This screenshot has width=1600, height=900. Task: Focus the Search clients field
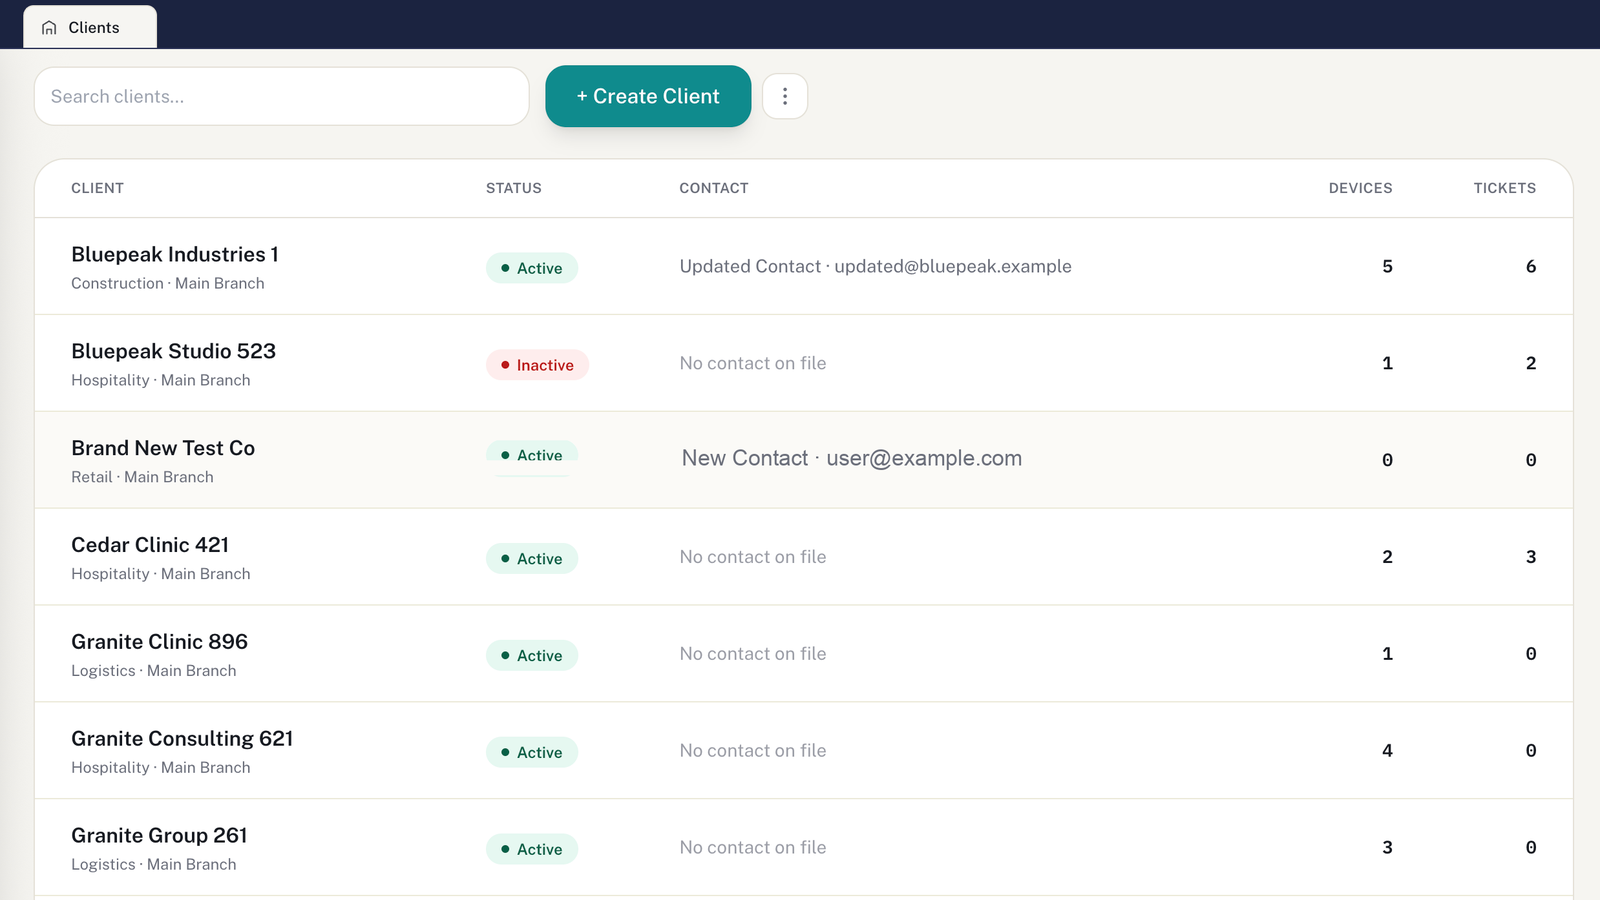pos(282,96)
